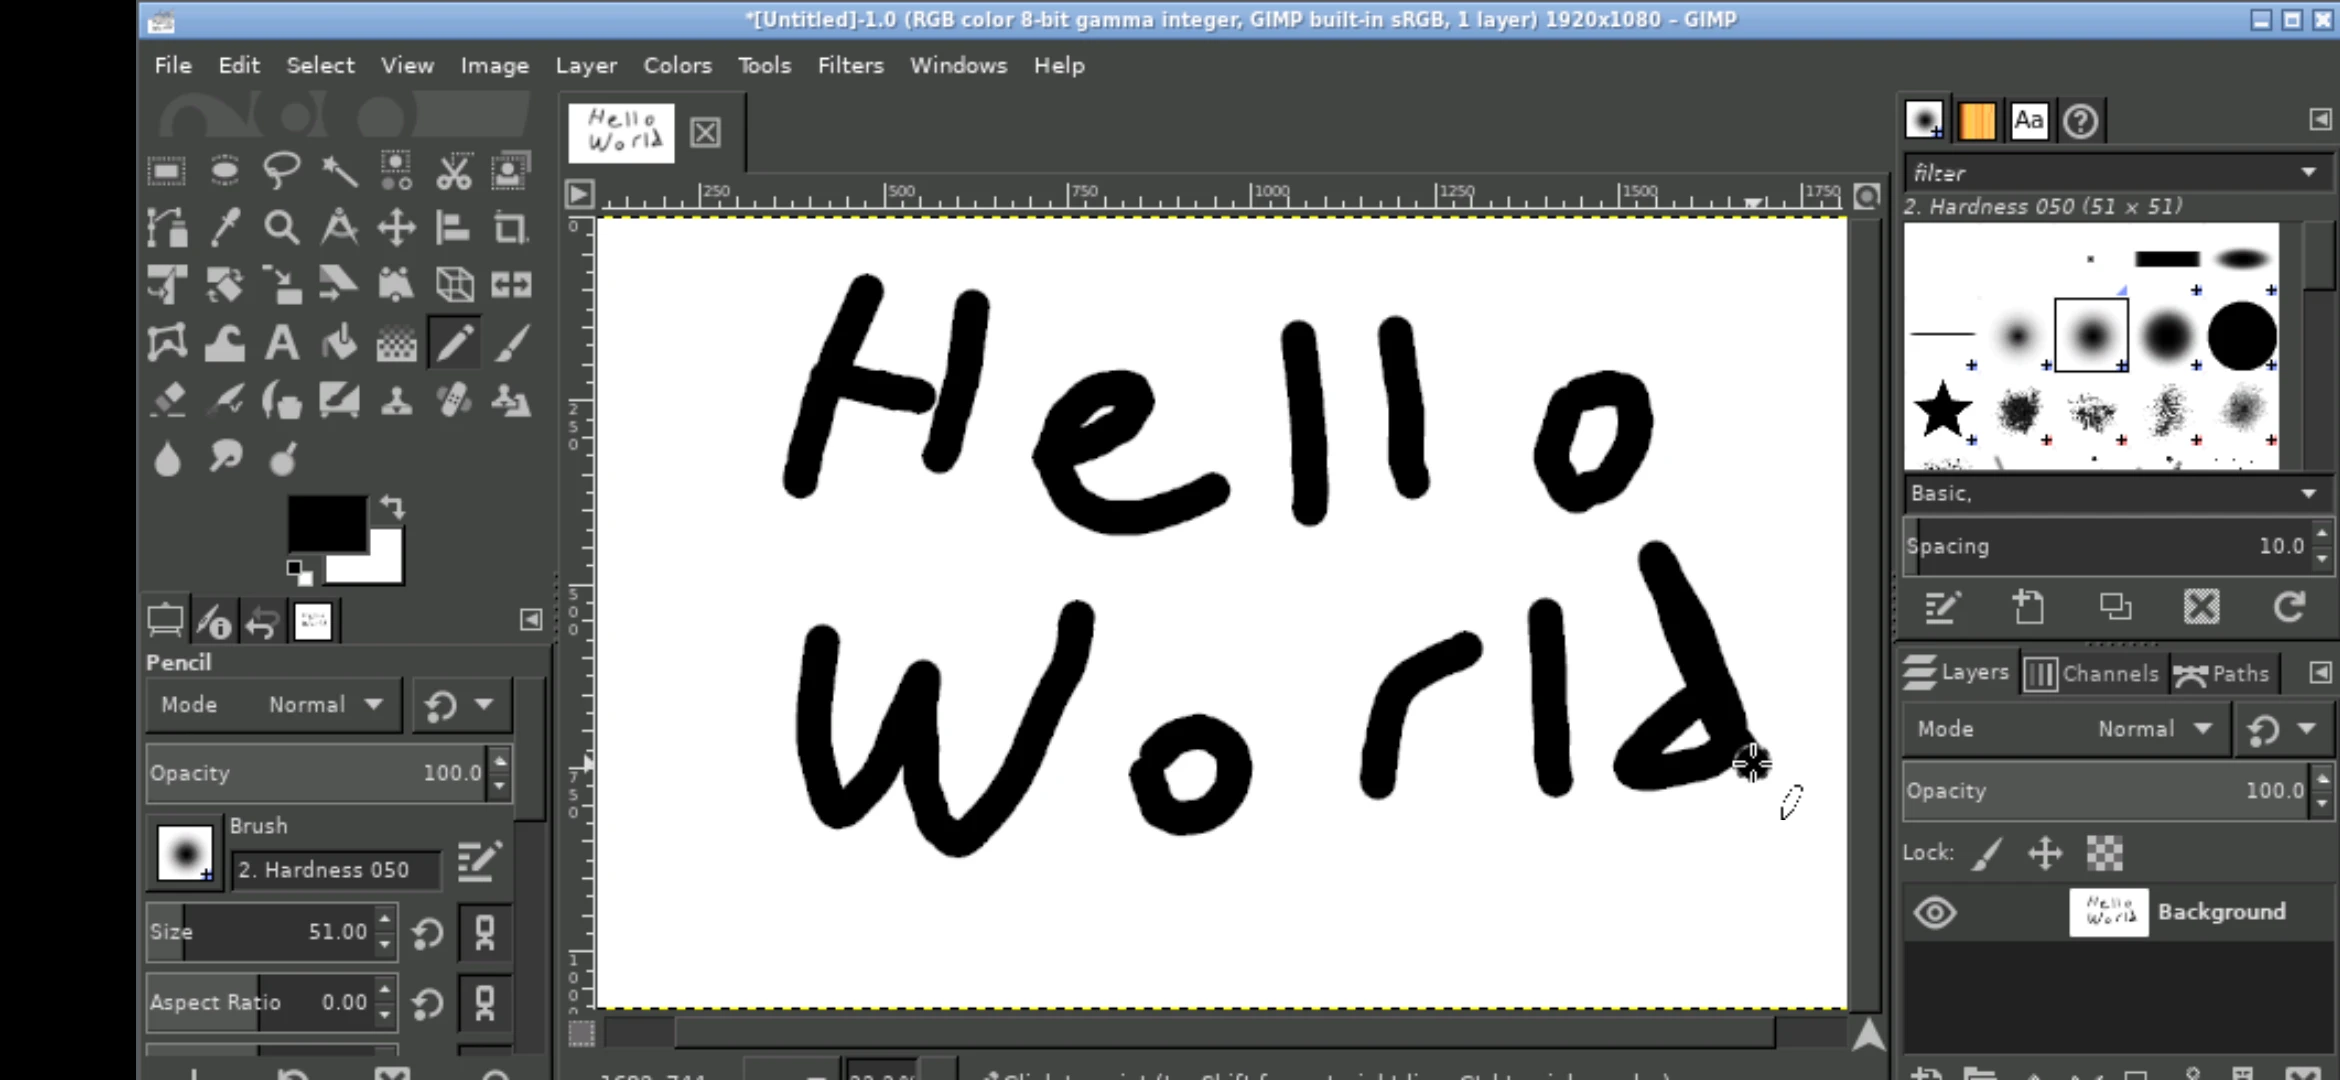Swap foreground and background colors arrow
Image resolution: width=2340 pixels, height=1080 pixels.
coord(392,507)
